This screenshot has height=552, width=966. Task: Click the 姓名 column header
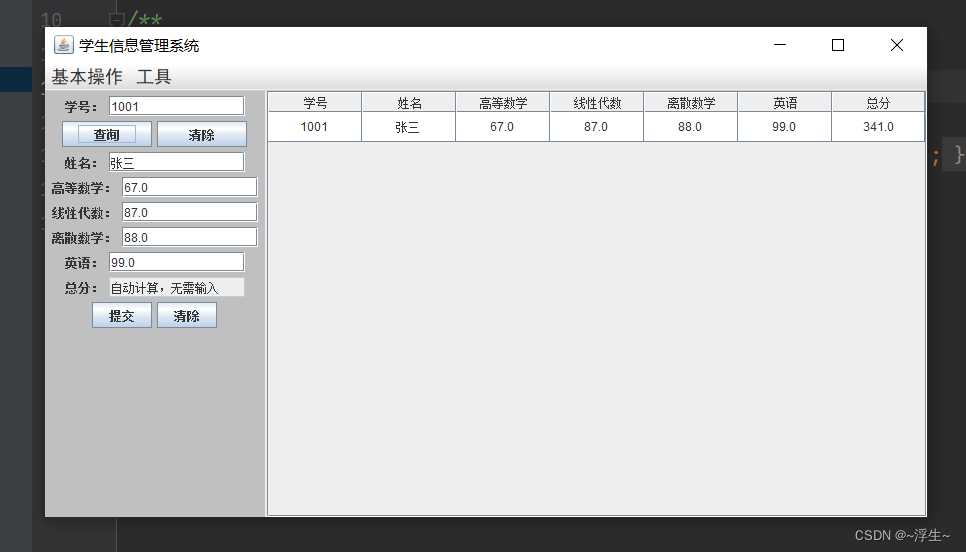409,102
